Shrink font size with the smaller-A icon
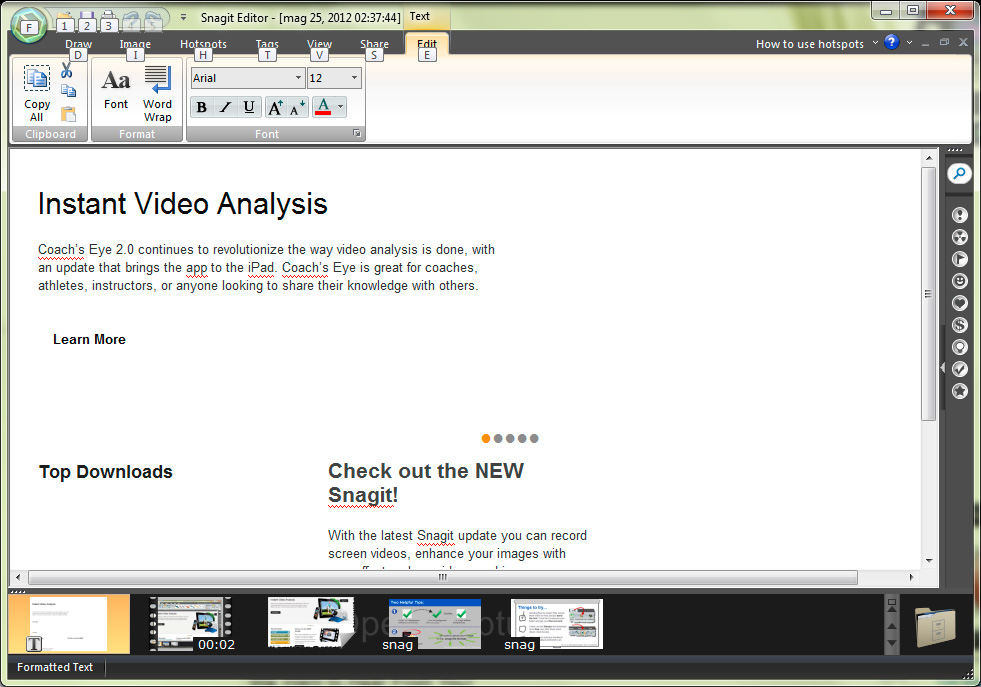981x687 pixels. click(x=297, y=108)
